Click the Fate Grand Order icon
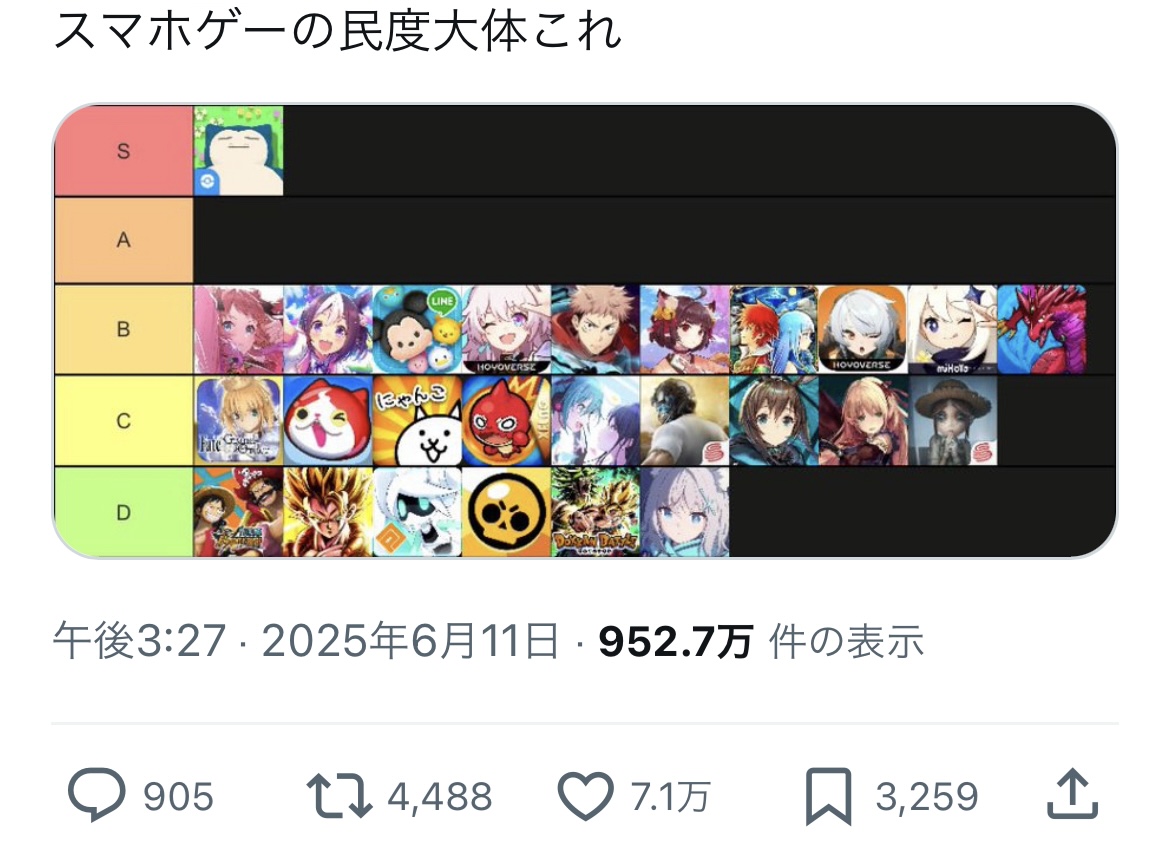Image resolution: width=1170 pixels, height=862 pixels. pyautogui.click(x=238, y=421)
